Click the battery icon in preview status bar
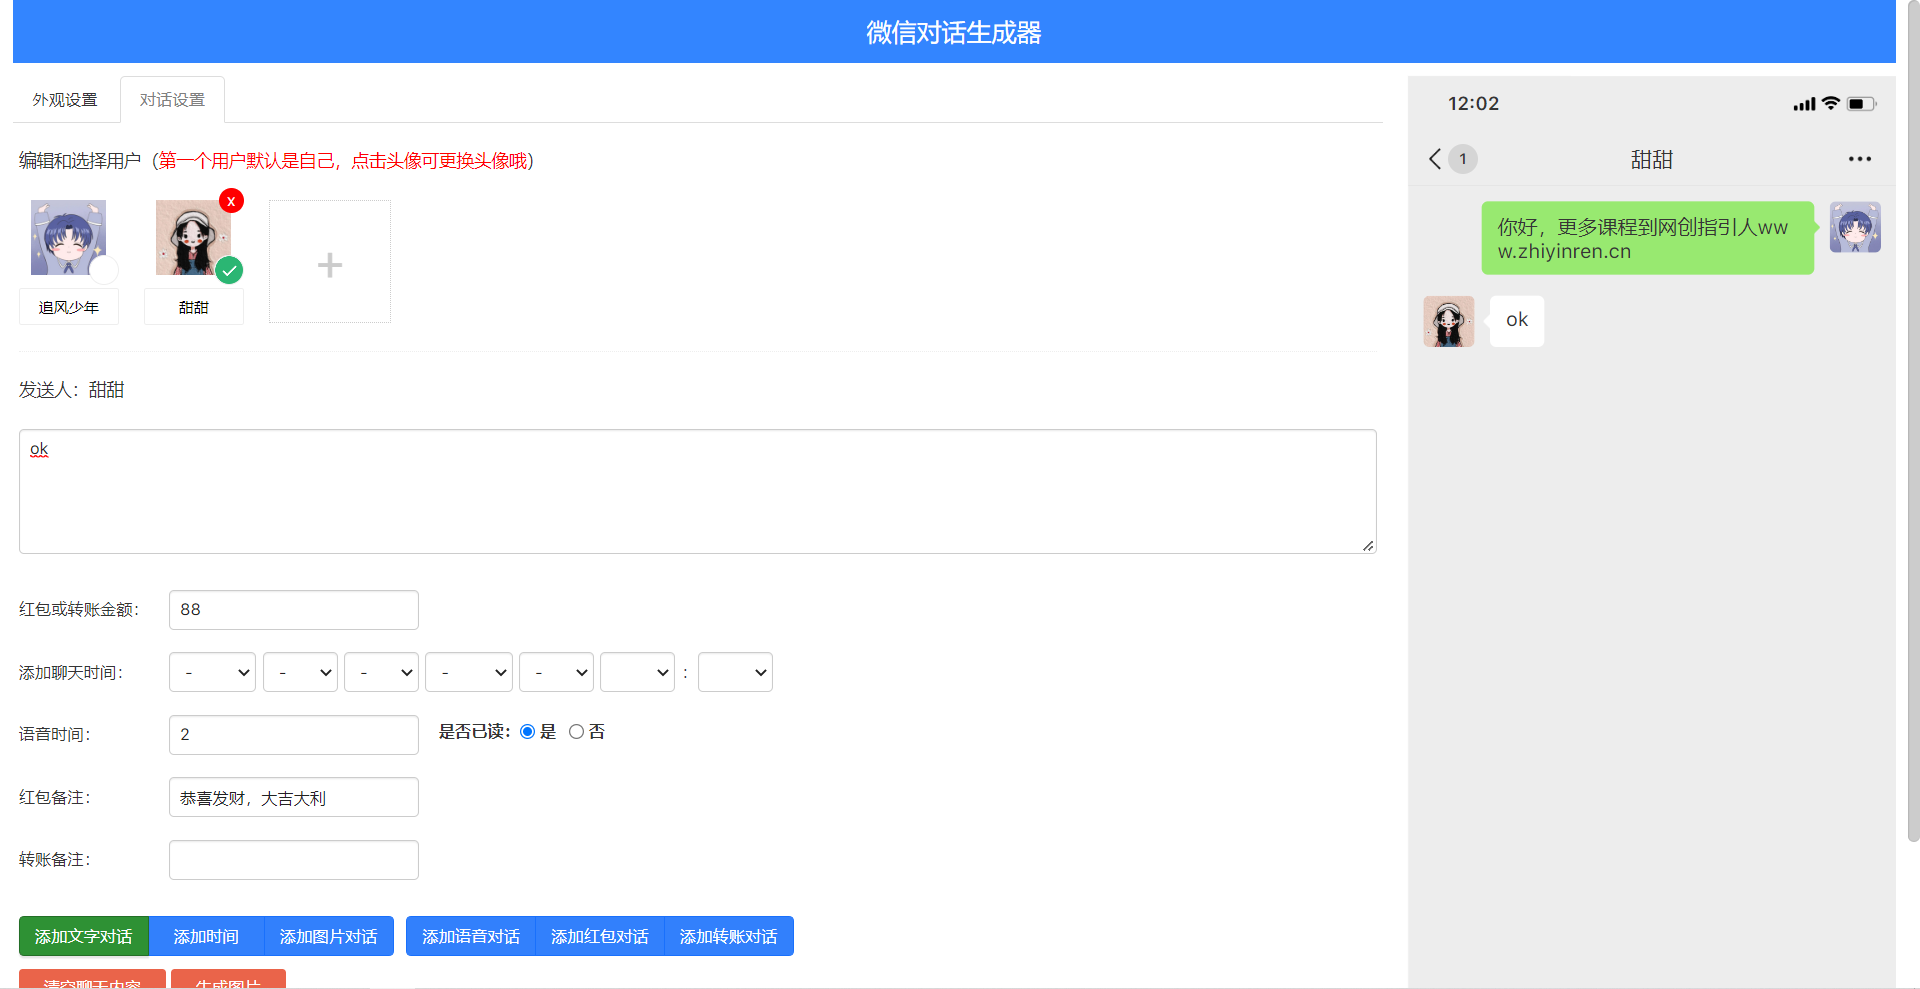The height and width of the screenshot is (989, 1920). tap(1862, 104)
